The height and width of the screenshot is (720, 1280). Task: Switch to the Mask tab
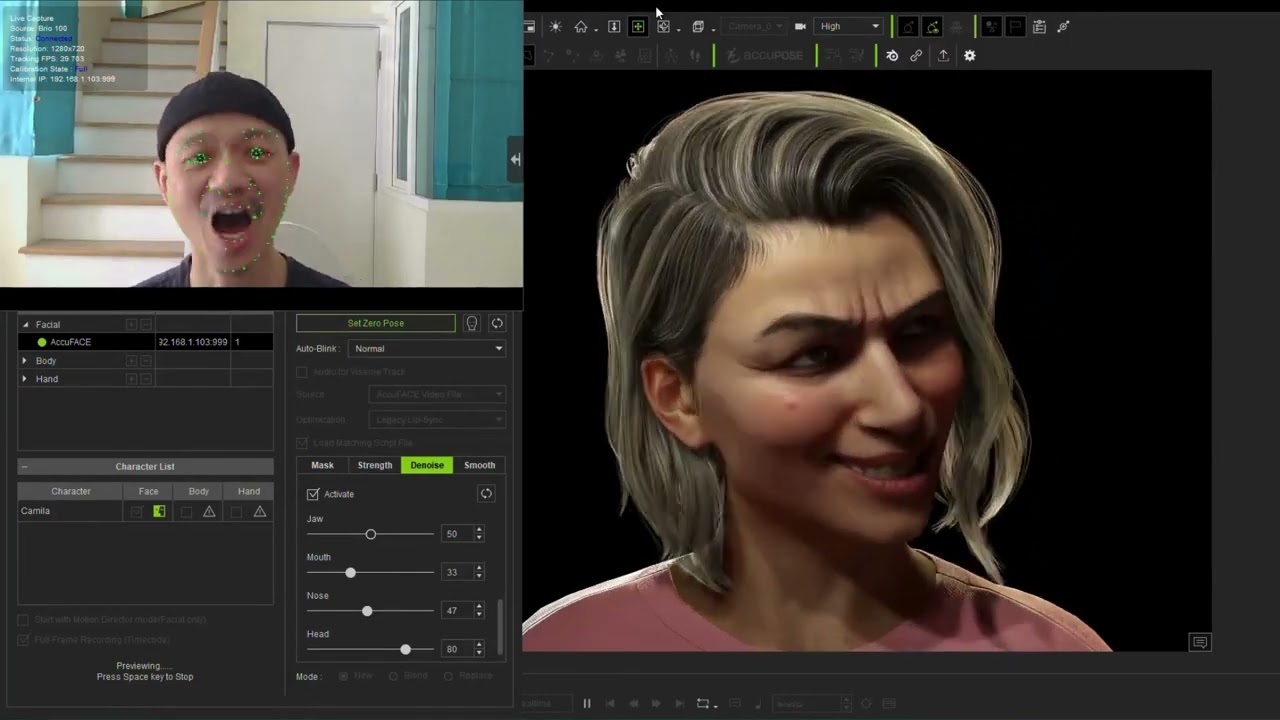(322, 465)
